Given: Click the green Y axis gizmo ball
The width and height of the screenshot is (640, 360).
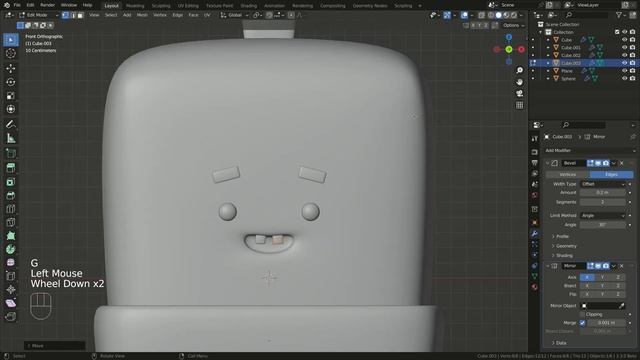Looking at the screenshot, I should [509, 49].
